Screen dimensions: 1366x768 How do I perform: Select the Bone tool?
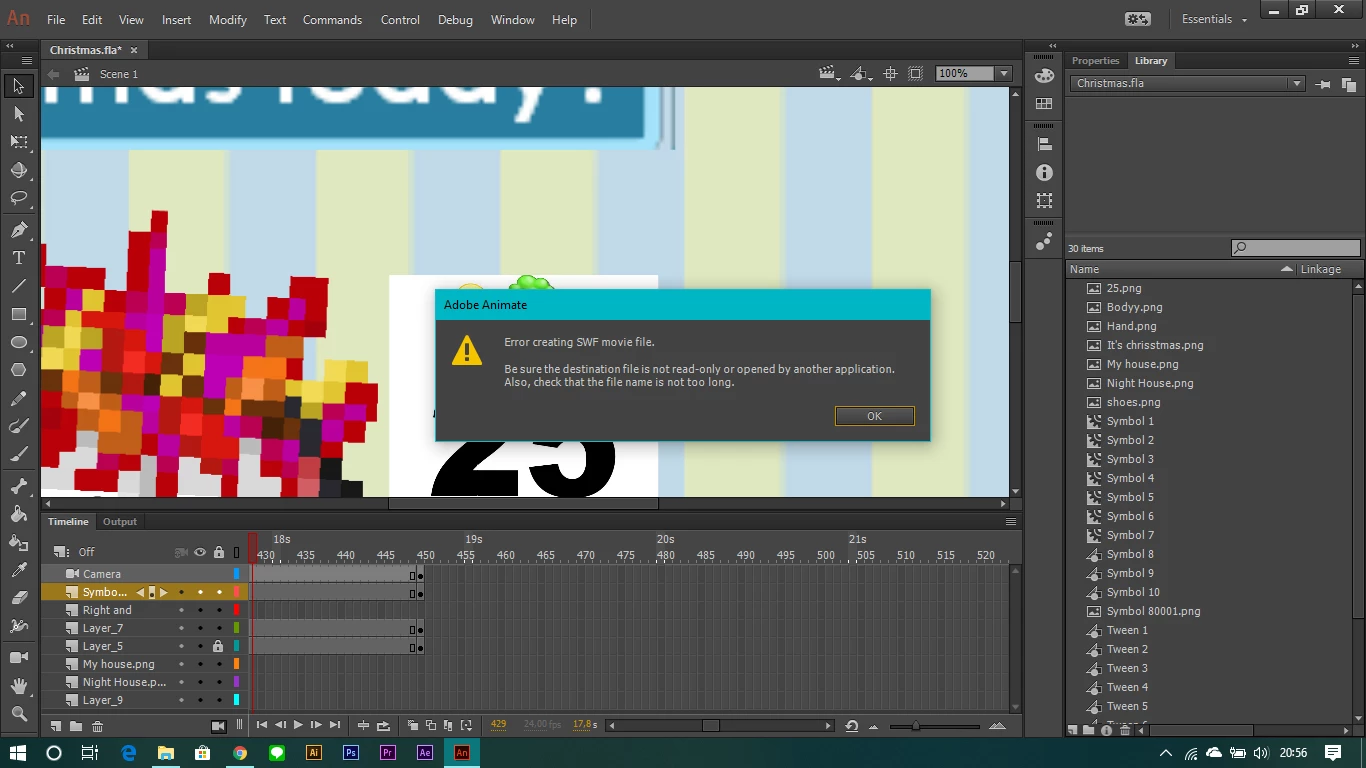[18, 486]
